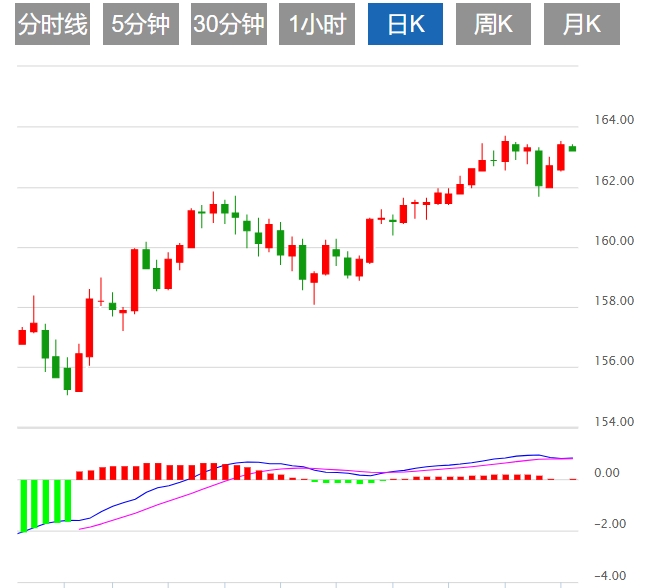The height and width of the screenshot is (588, 654).
Task: Click the 158.00 price axis label
Action: tap(613, 301)
